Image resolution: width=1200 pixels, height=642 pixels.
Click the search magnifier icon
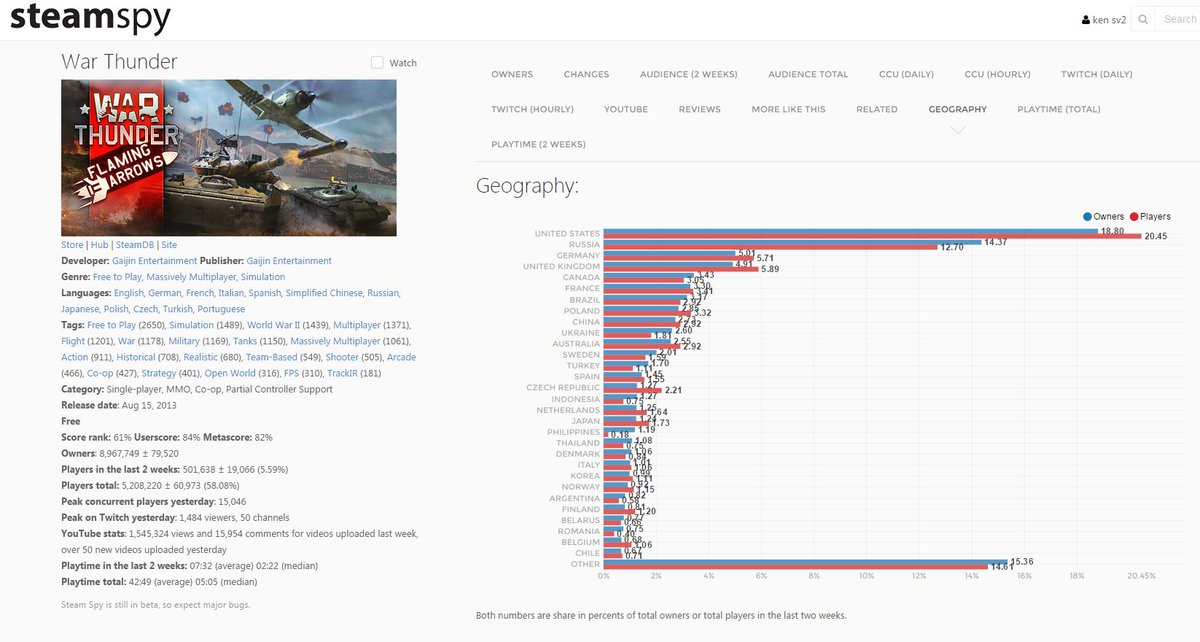coord(1144,19)
